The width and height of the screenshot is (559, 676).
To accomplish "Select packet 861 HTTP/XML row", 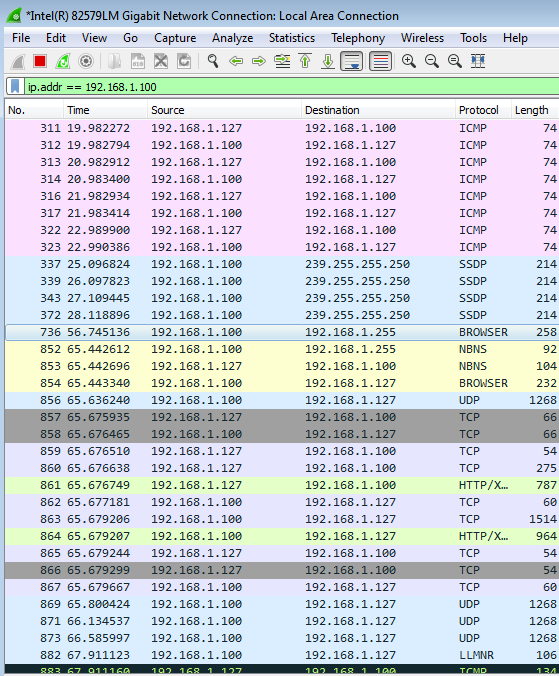I will [x=282, y=485].
